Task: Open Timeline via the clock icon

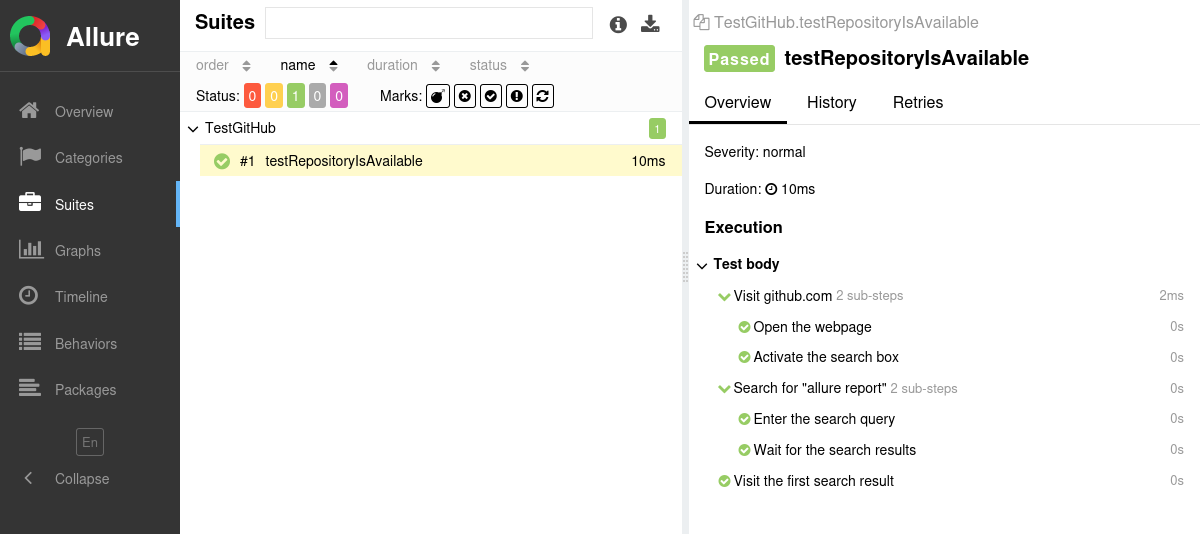Action: [30, 296]
